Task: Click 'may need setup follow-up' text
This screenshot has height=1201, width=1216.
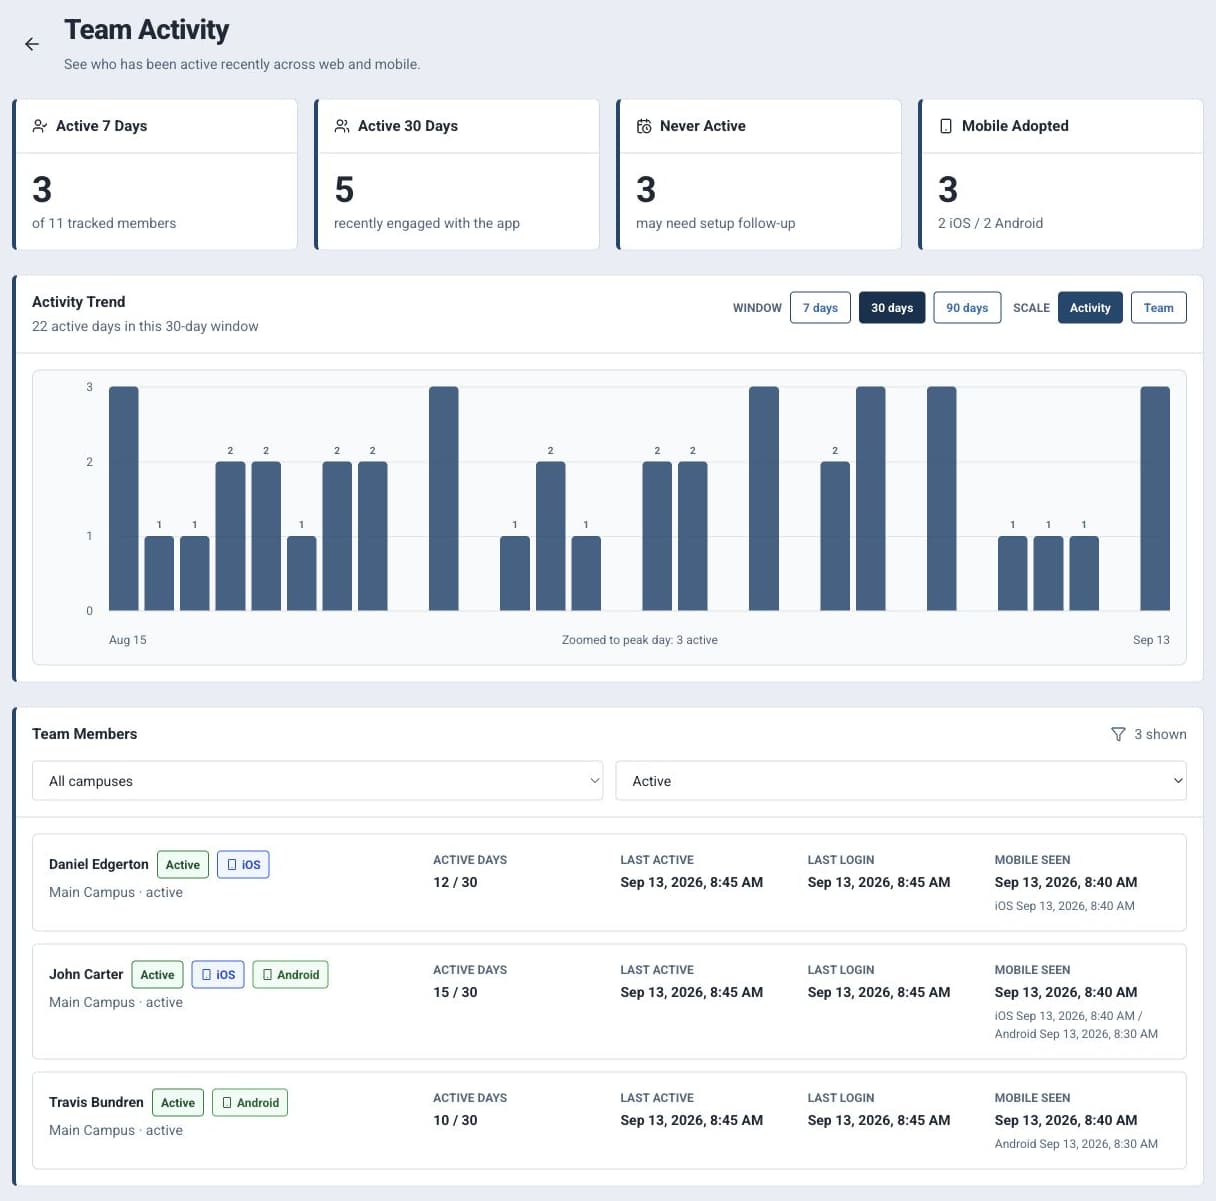Action: tap(716, 223)
